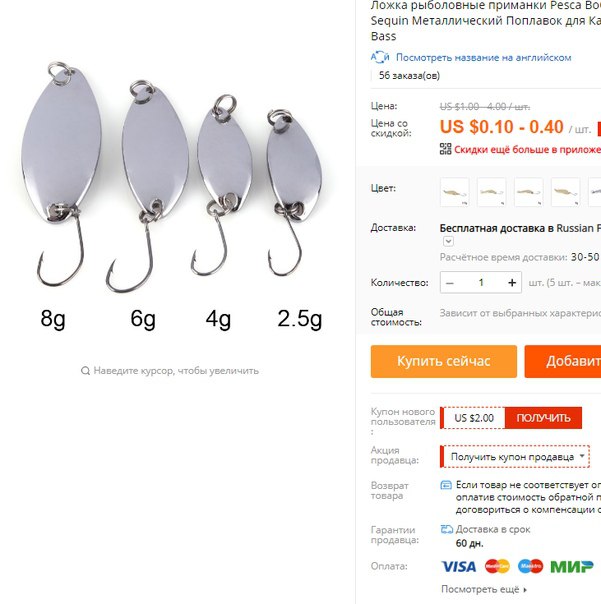Click the return policy icon
This screenshot has width=601, height=604.
pos(446,485)
